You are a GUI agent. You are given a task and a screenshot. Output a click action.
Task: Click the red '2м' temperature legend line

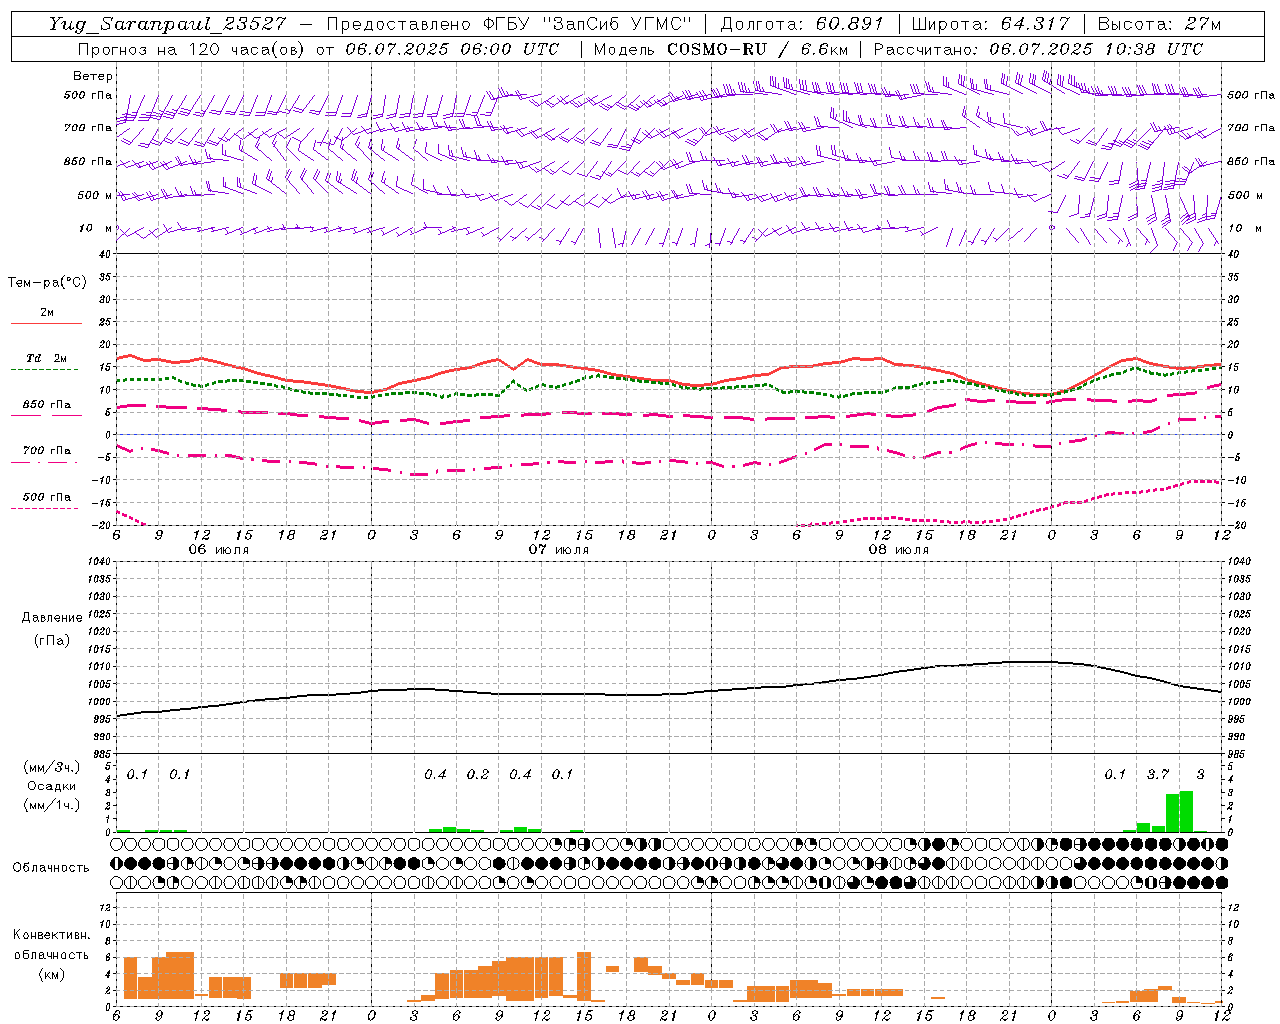[x=46, y=323]
